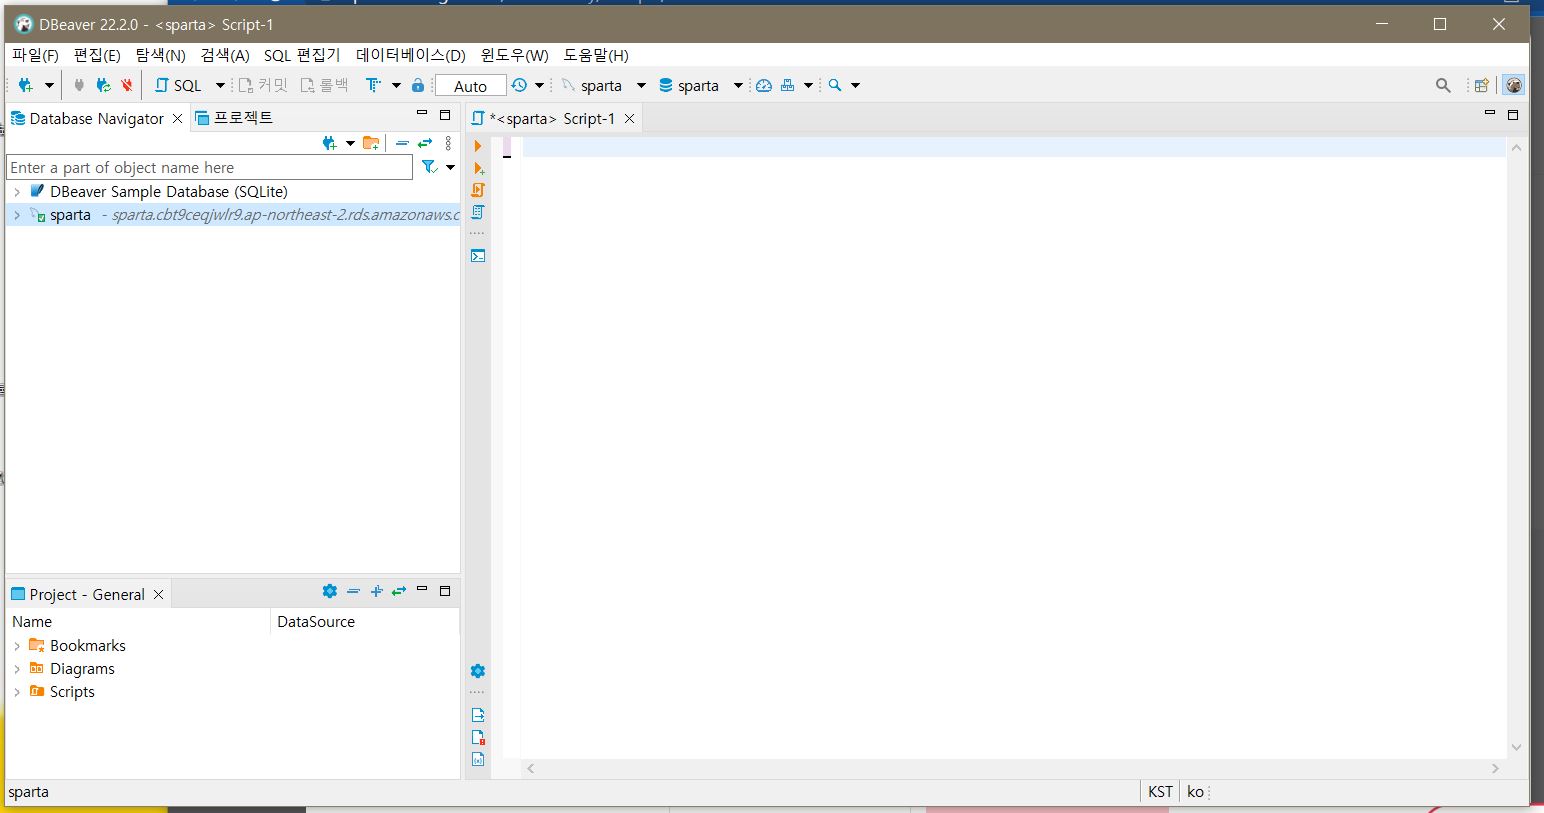Toggle Link with Editor in Database Navigator
Screen dimensions: 1544x813
coord(425,143)
